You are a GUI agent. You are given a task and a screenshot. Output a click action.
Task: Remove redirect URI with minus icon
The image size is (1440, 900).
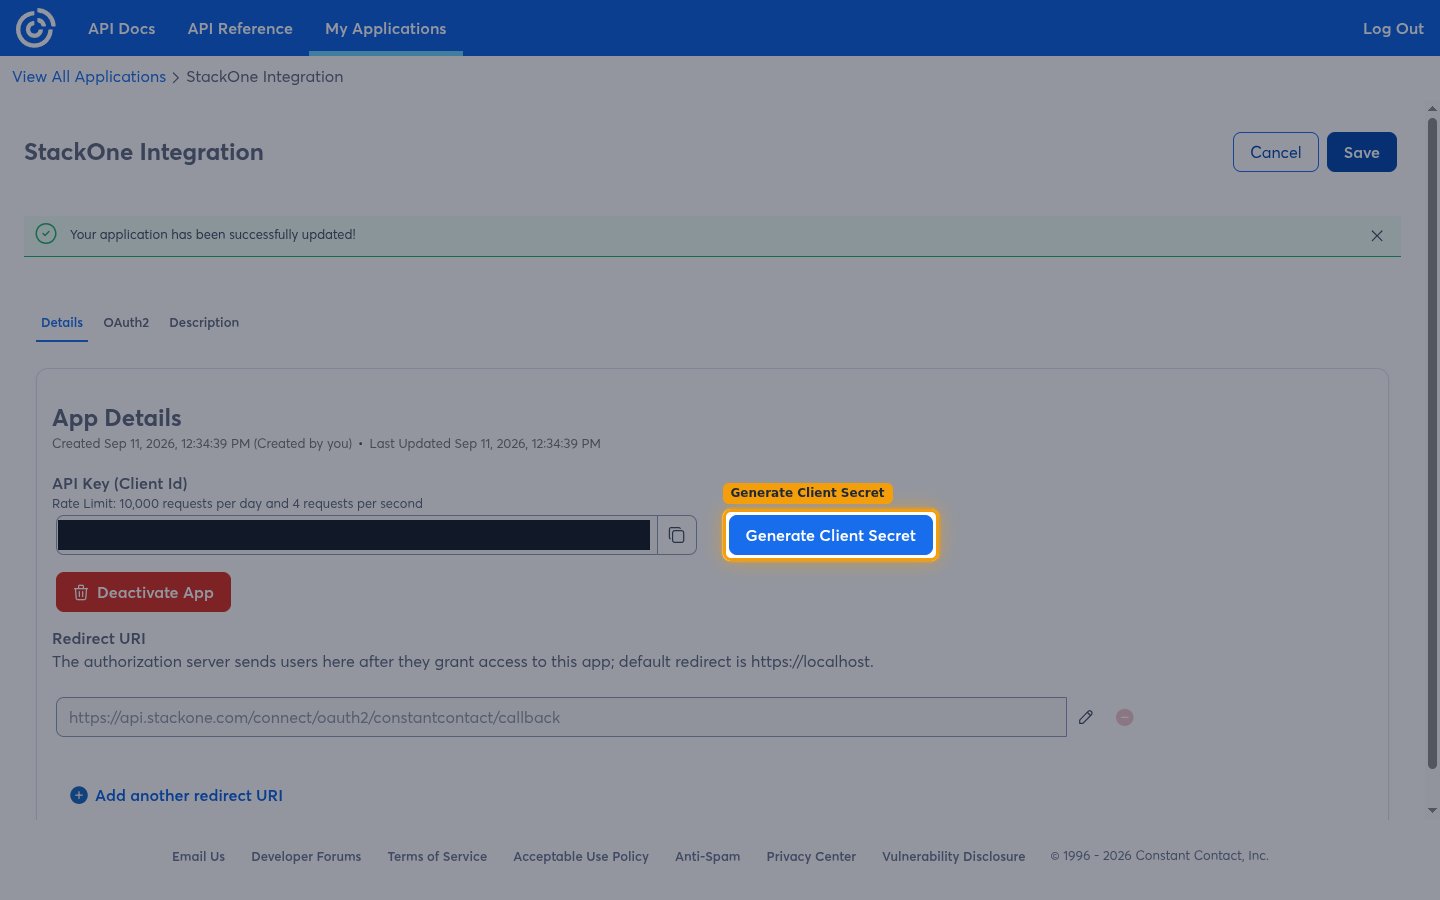click(1125, 717)
